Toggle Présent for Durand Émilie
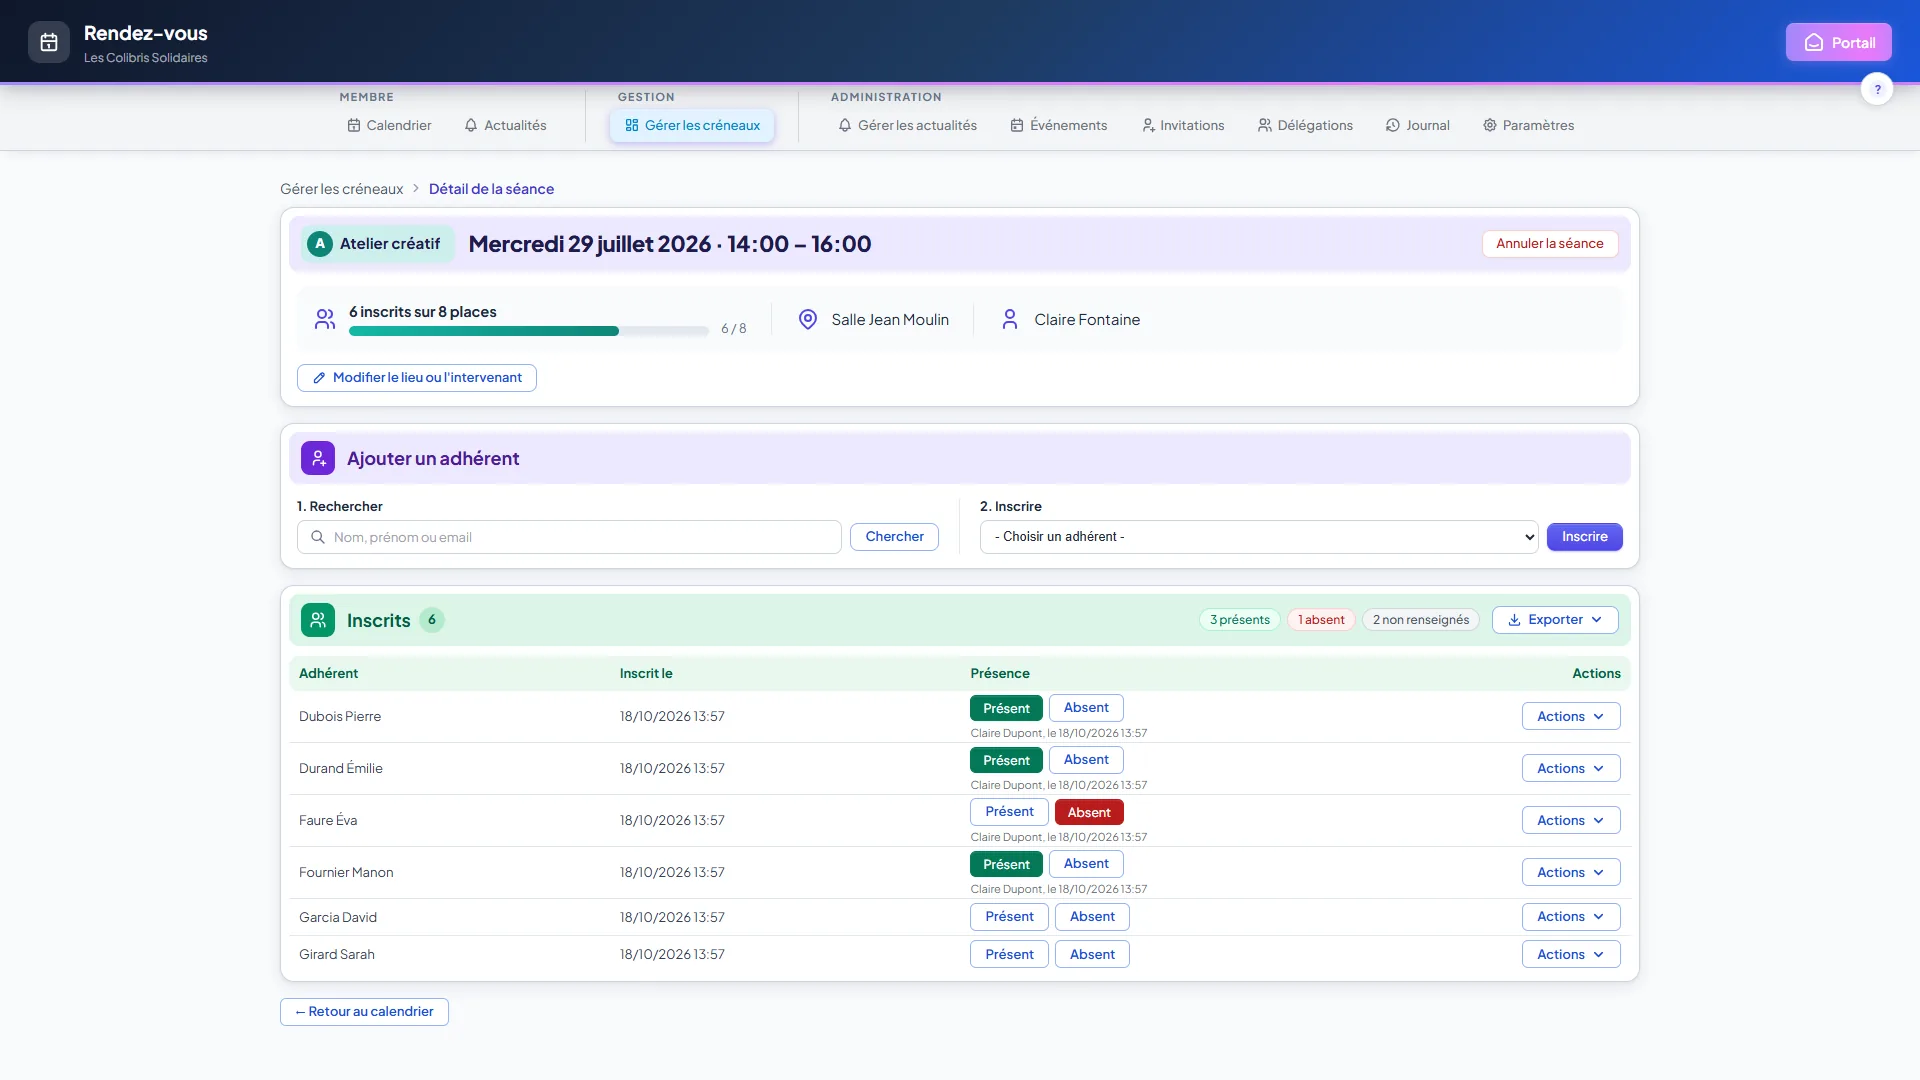The image size is (1920, 1080). (x=1006, y=760)
